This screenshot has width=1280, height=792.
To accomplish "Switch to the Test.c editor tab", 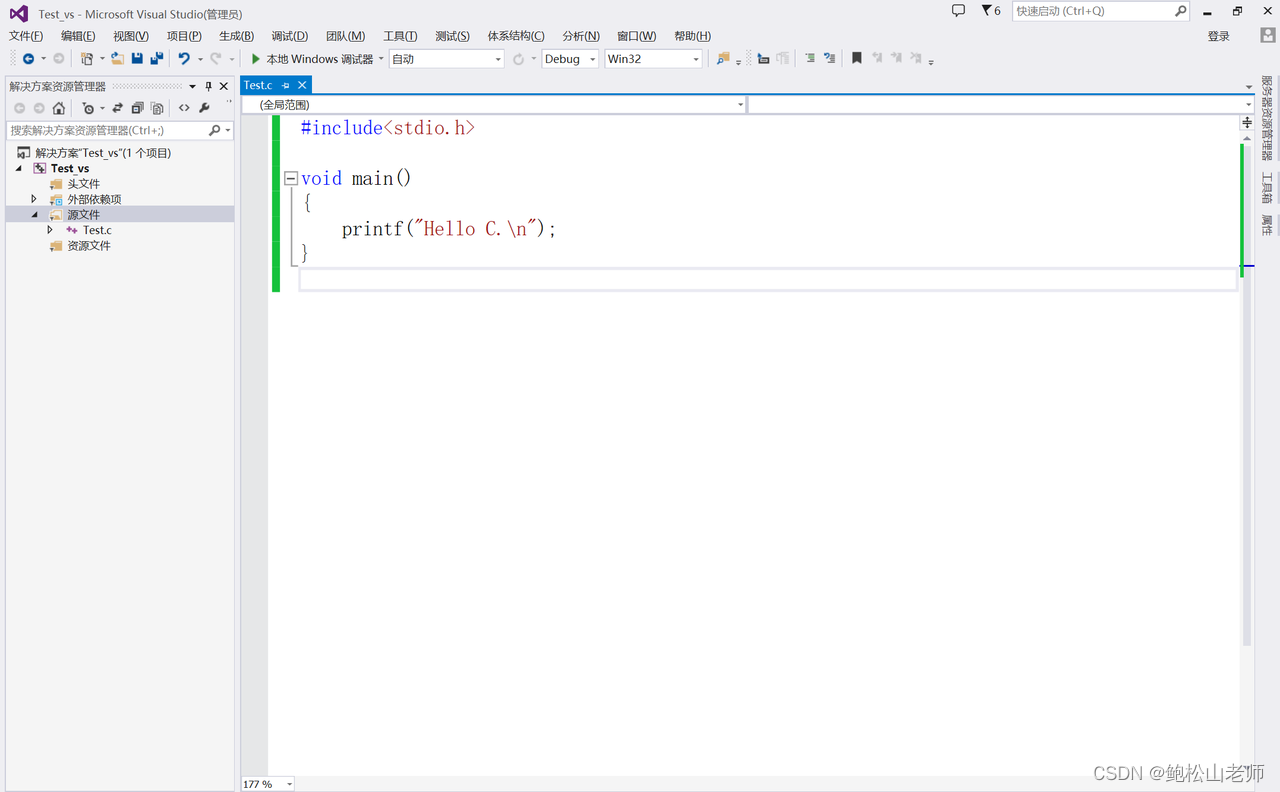I will 257,85.
